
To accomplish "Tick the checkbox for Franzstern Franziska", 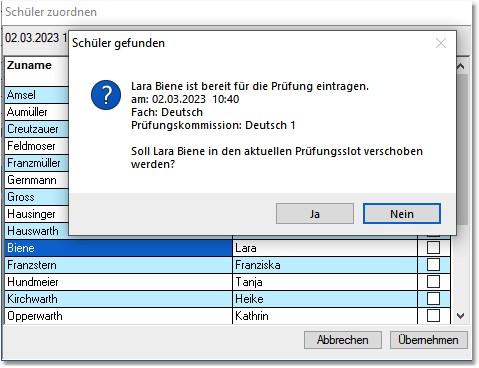I will pos(433,265).
